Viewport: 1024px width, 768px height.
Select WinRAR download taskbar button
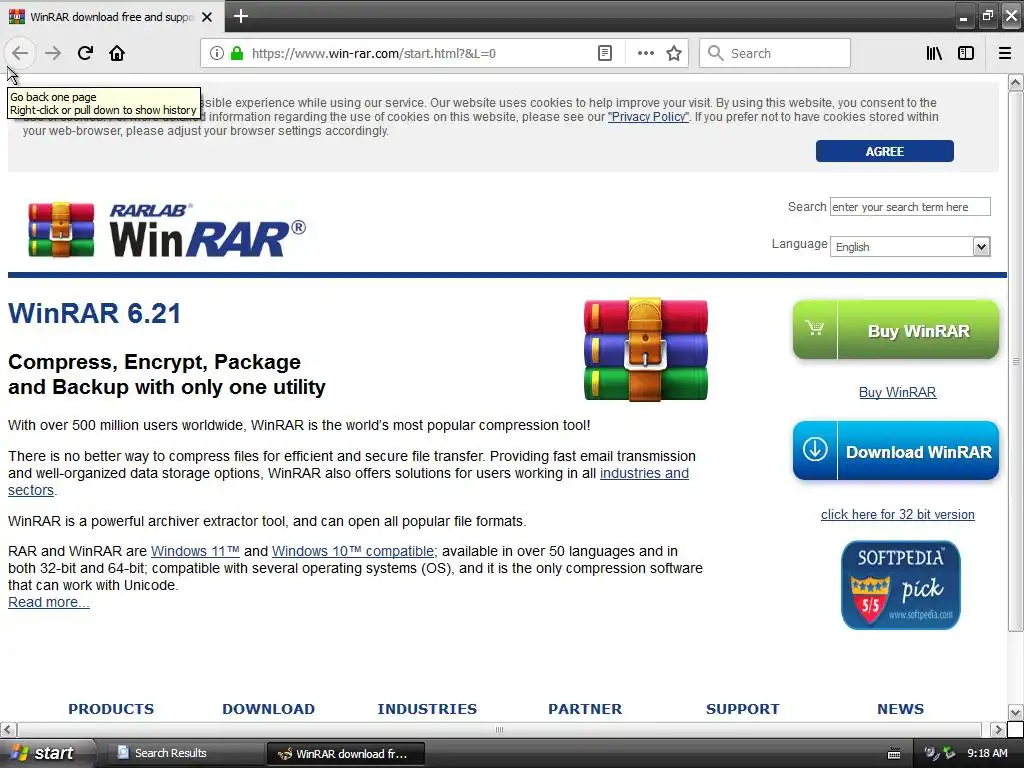coord(346,754)
